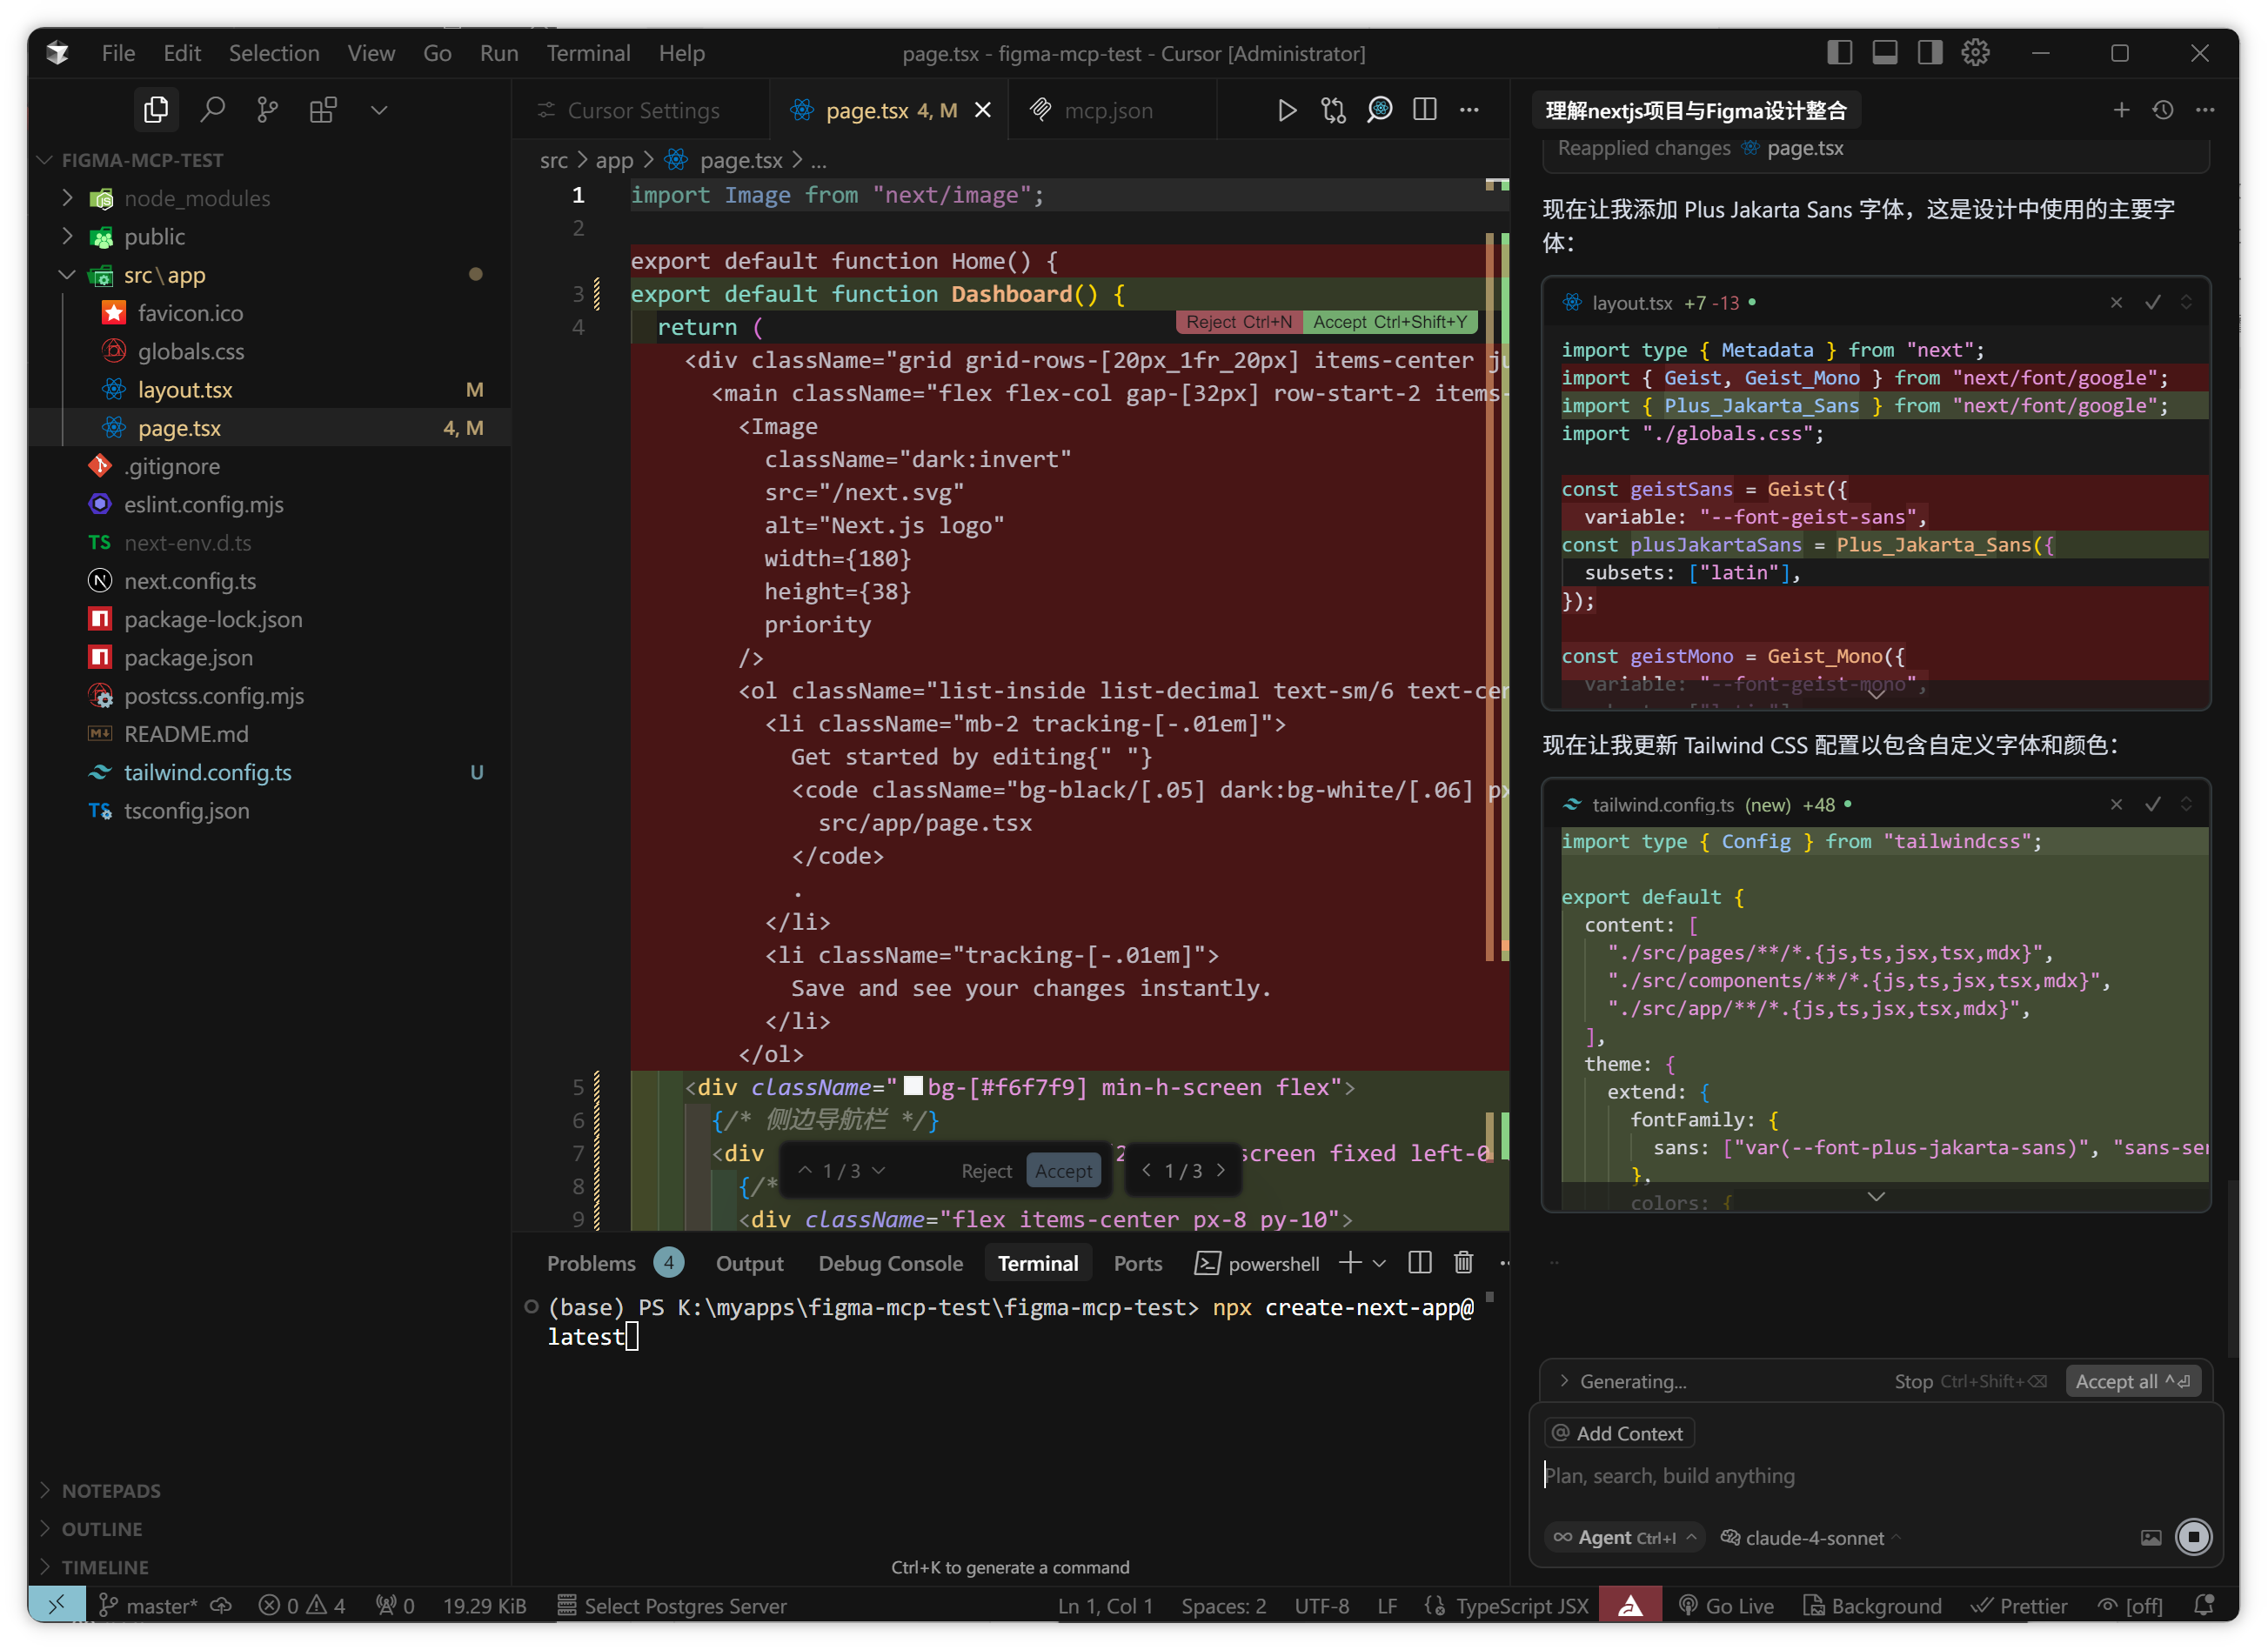Toggle AI pane layout icon
This screenshot has width=2268, height=1650.
coord(1930,53)
